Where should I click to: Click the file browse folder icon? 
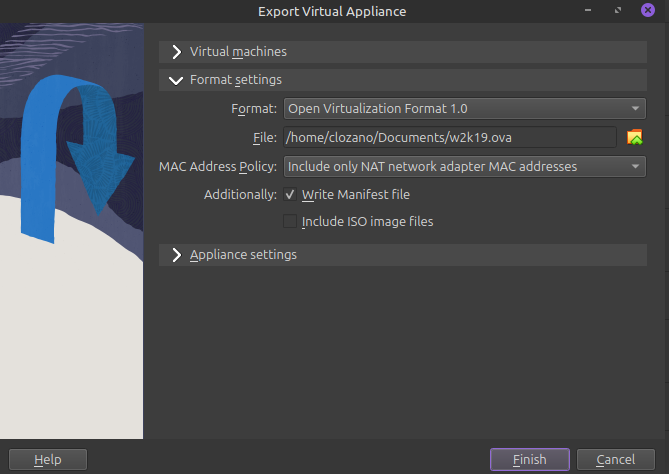[x=634, y=137]
